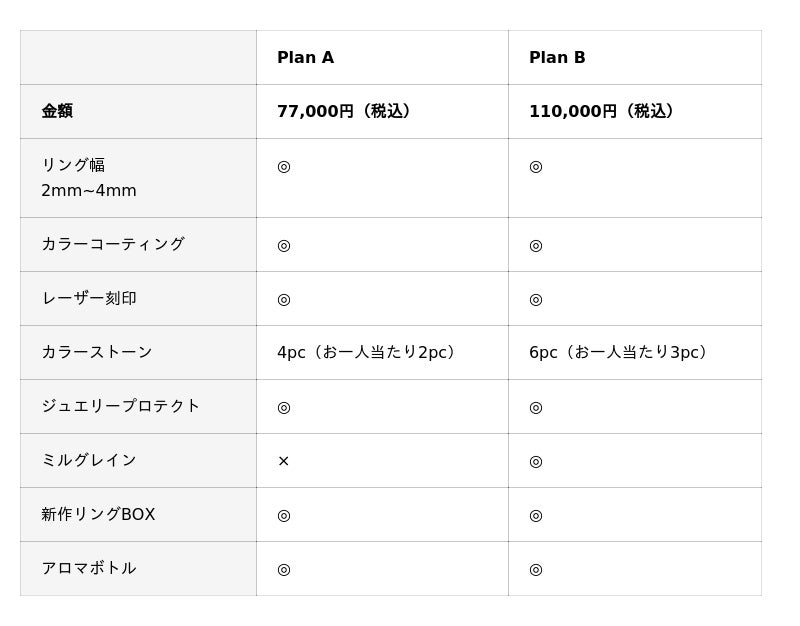Click the 新作リングBOX row label
The height and width of the screenshot is (626, 800).
coord(98,514)
